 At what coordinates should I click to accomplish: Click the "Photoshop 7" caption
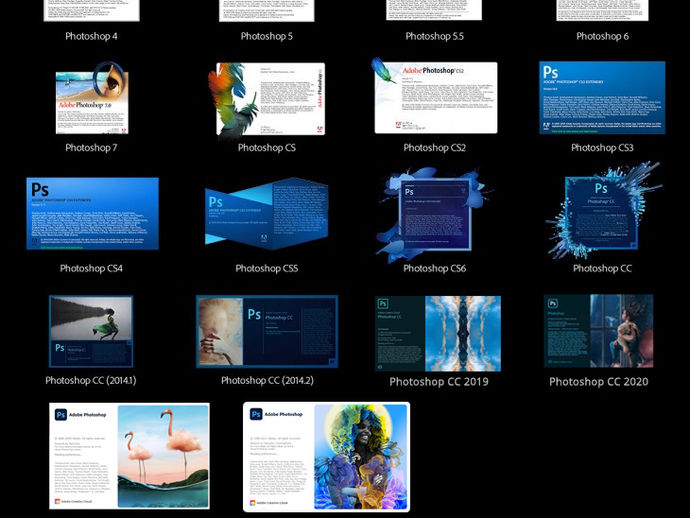(92, 148)
